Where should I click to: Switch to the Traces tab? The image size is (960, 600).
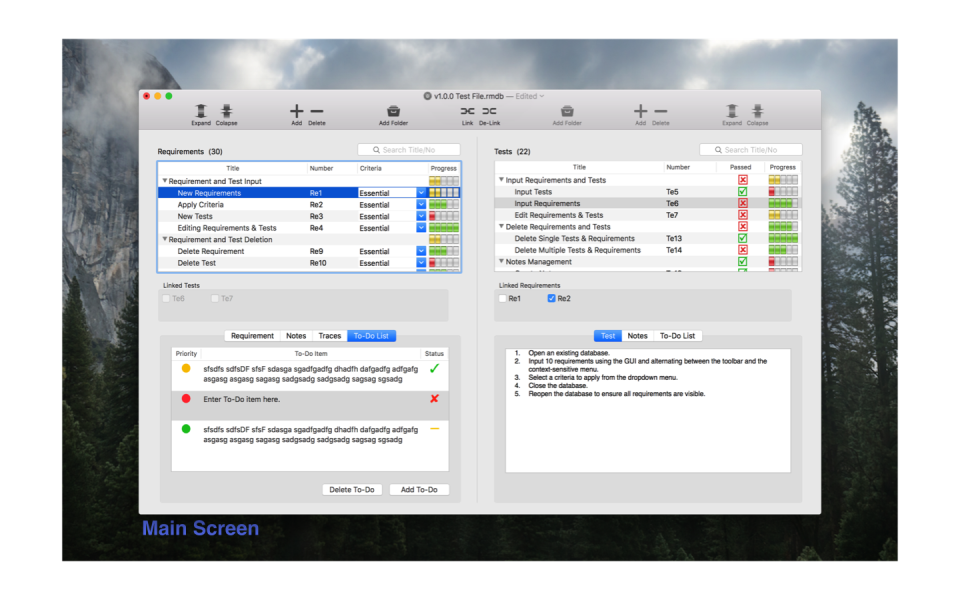[331, 335]
